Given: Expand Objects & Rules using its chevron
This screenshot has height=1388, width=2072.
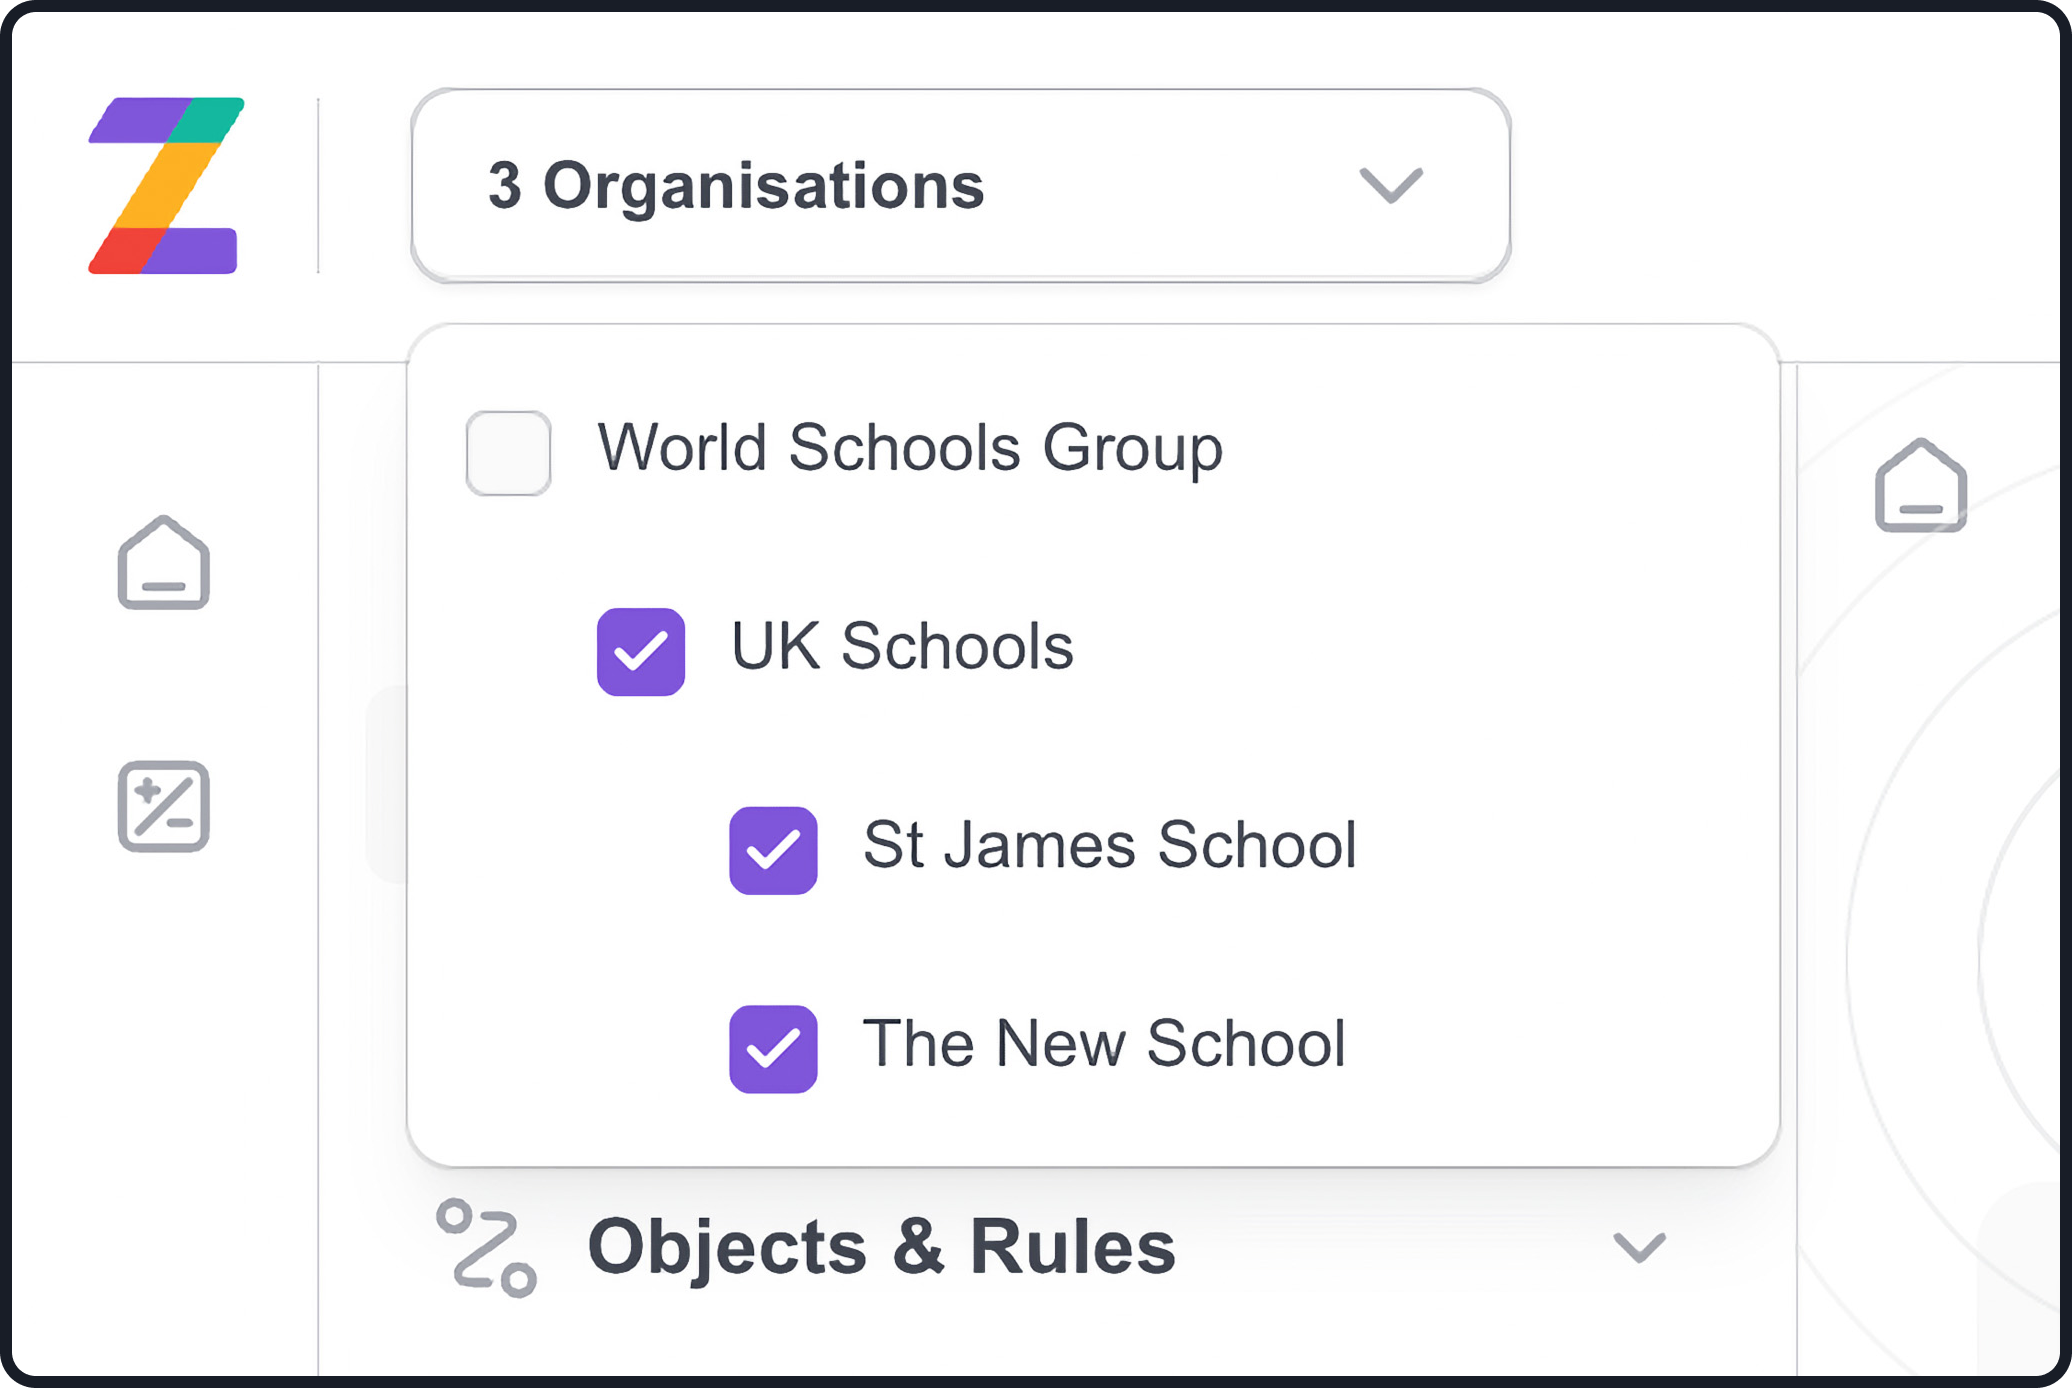Looking at the screenshot, I should click(x=1639, y=1247).
